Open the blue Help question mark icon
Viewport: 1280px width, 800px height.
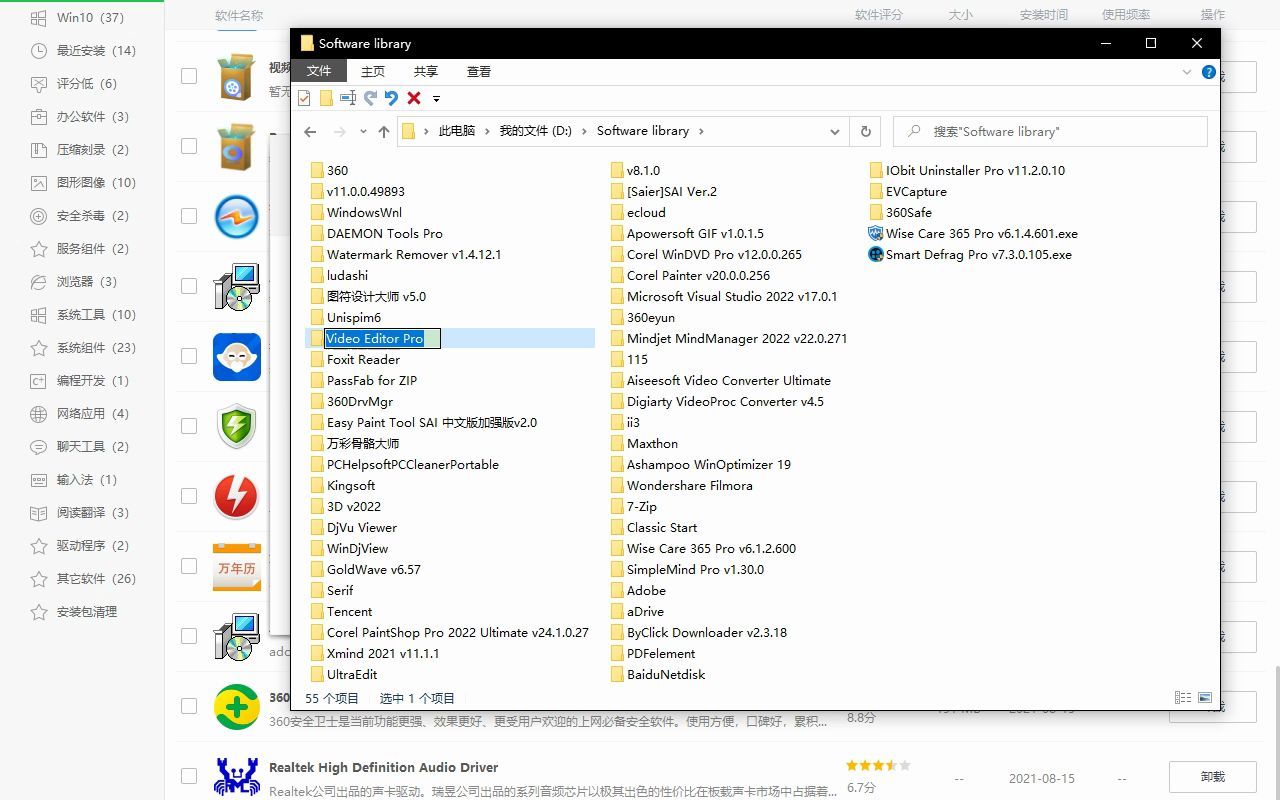coord(1209,72)
